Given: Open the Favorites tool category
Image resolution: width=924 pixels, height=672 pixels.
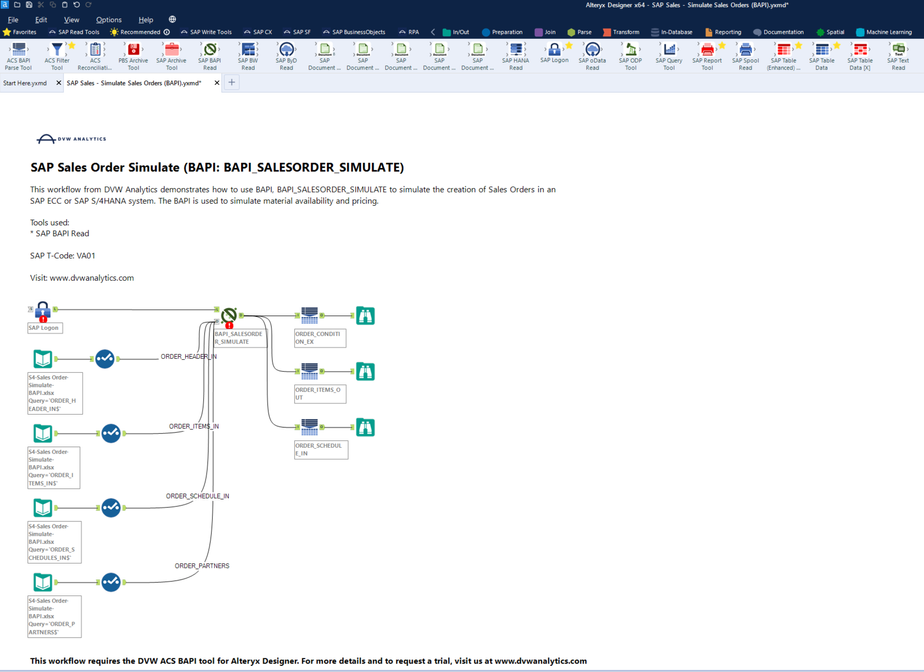Looking at the screenshot, I should tap(20, 32).
